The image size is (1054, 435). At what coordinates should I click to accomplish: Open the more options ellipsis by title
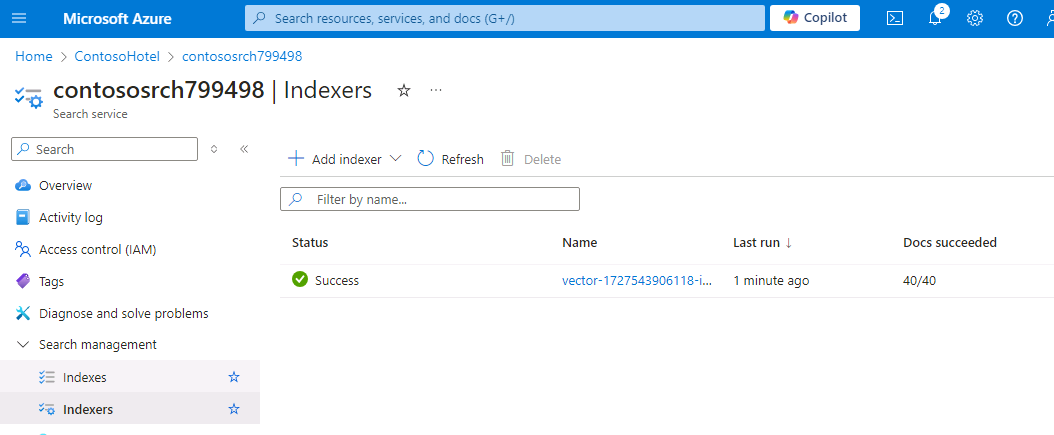coord(436,90)
